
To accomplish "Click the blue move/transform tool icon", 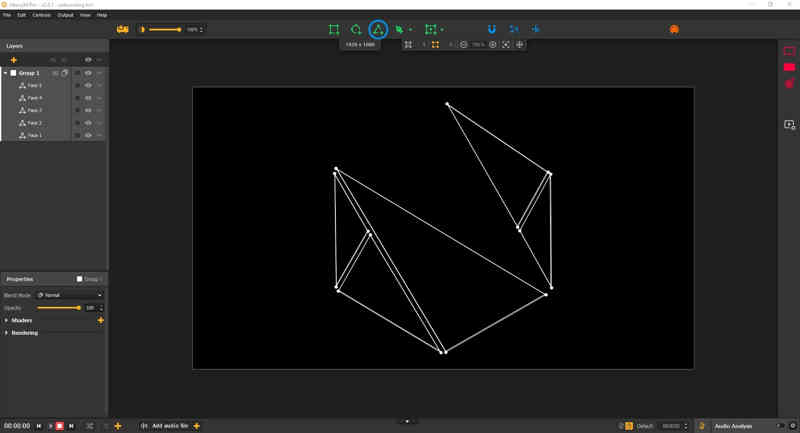I will 535,29.
